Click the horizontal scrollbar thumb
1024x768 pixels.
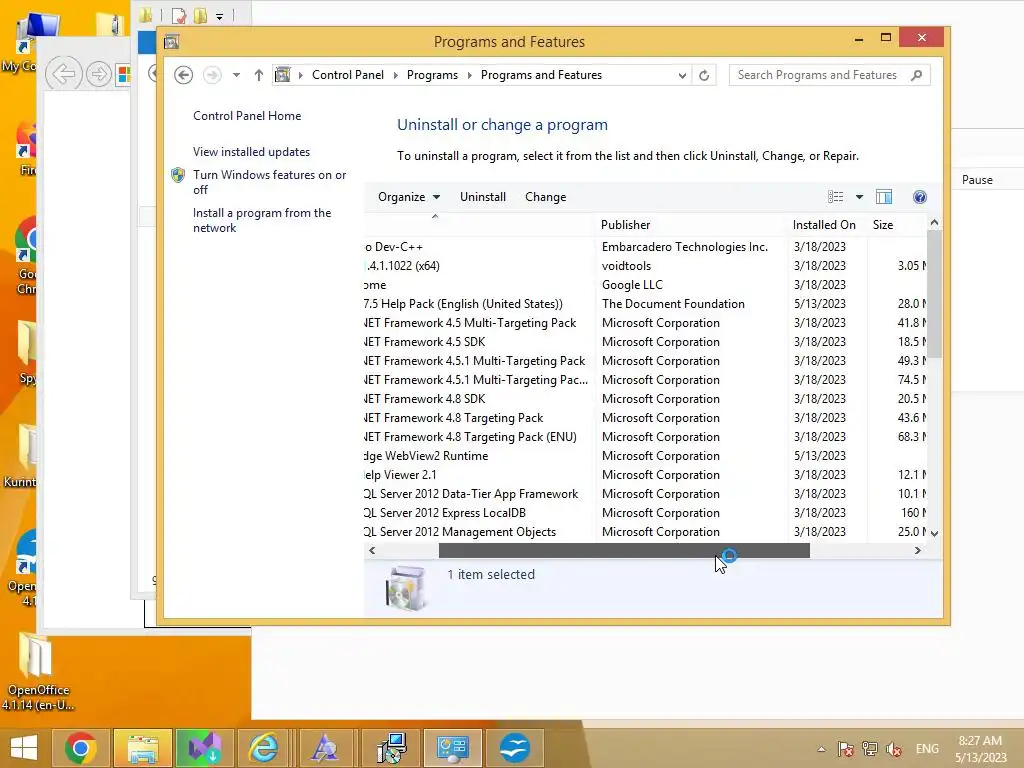pos(624,551)
